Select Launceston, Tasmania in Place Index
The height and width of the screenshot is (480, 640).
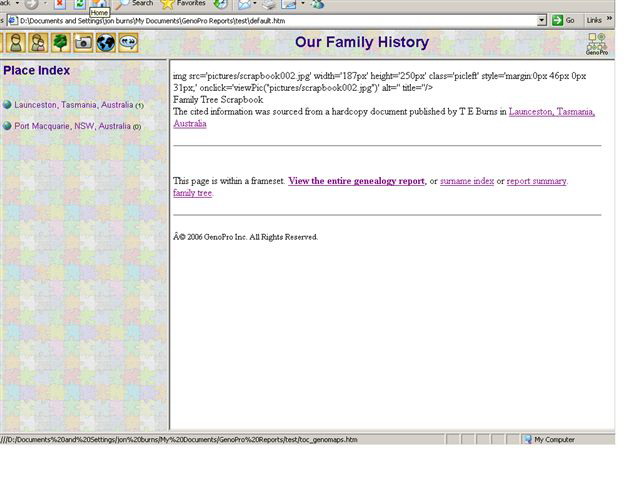coord(73,105)
